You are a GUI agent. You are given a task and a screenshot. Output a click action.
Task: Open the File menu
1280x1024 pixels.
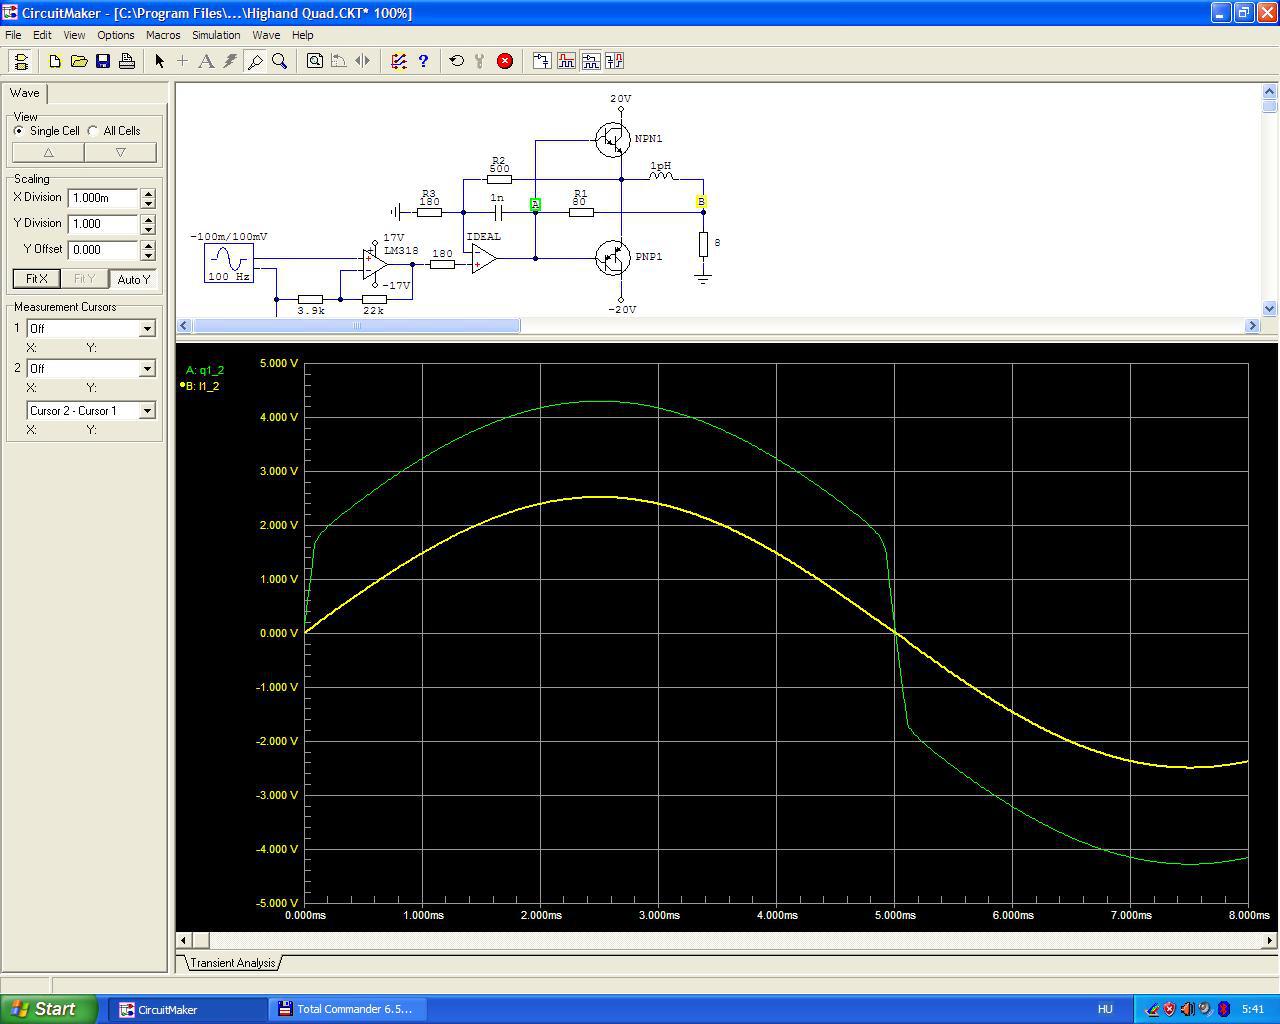(13, 35)
